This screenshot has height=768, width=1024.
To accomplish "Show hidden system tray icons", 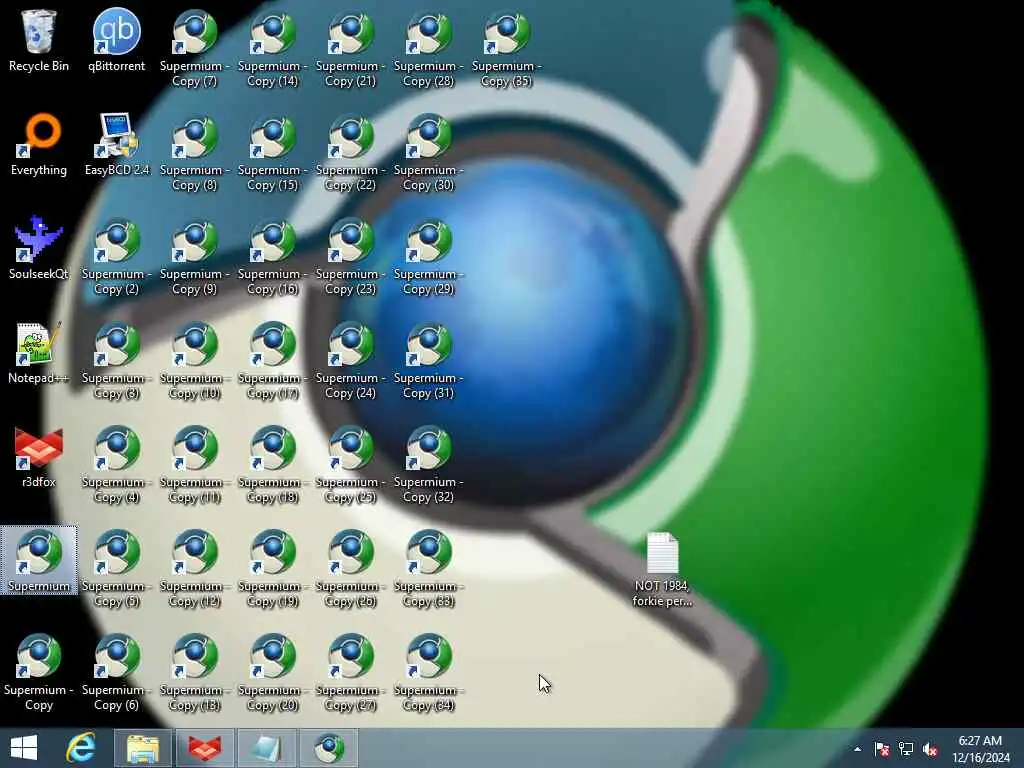I will click(x=857, y=749).
